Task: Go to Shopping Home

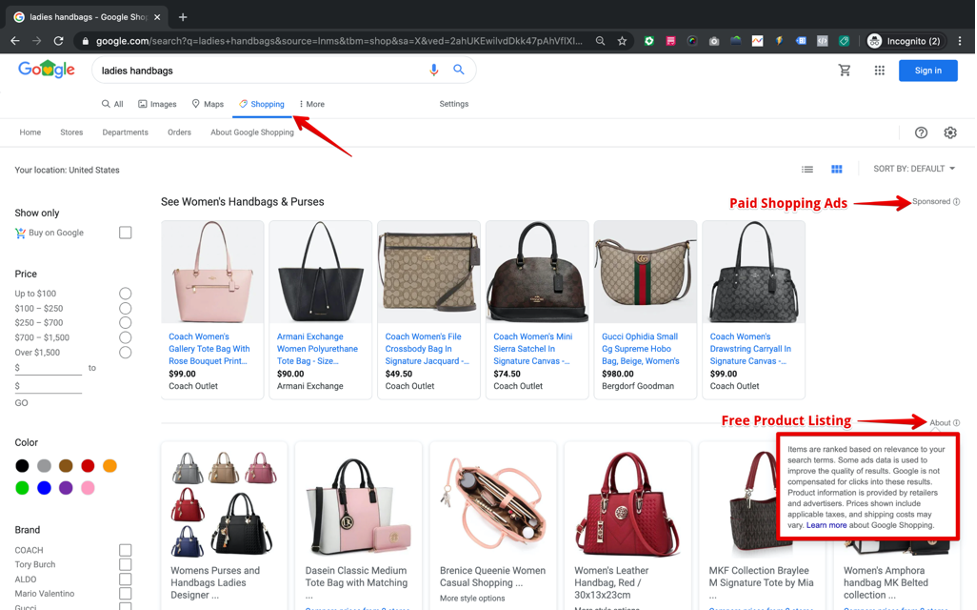Action: click(30, 132)
